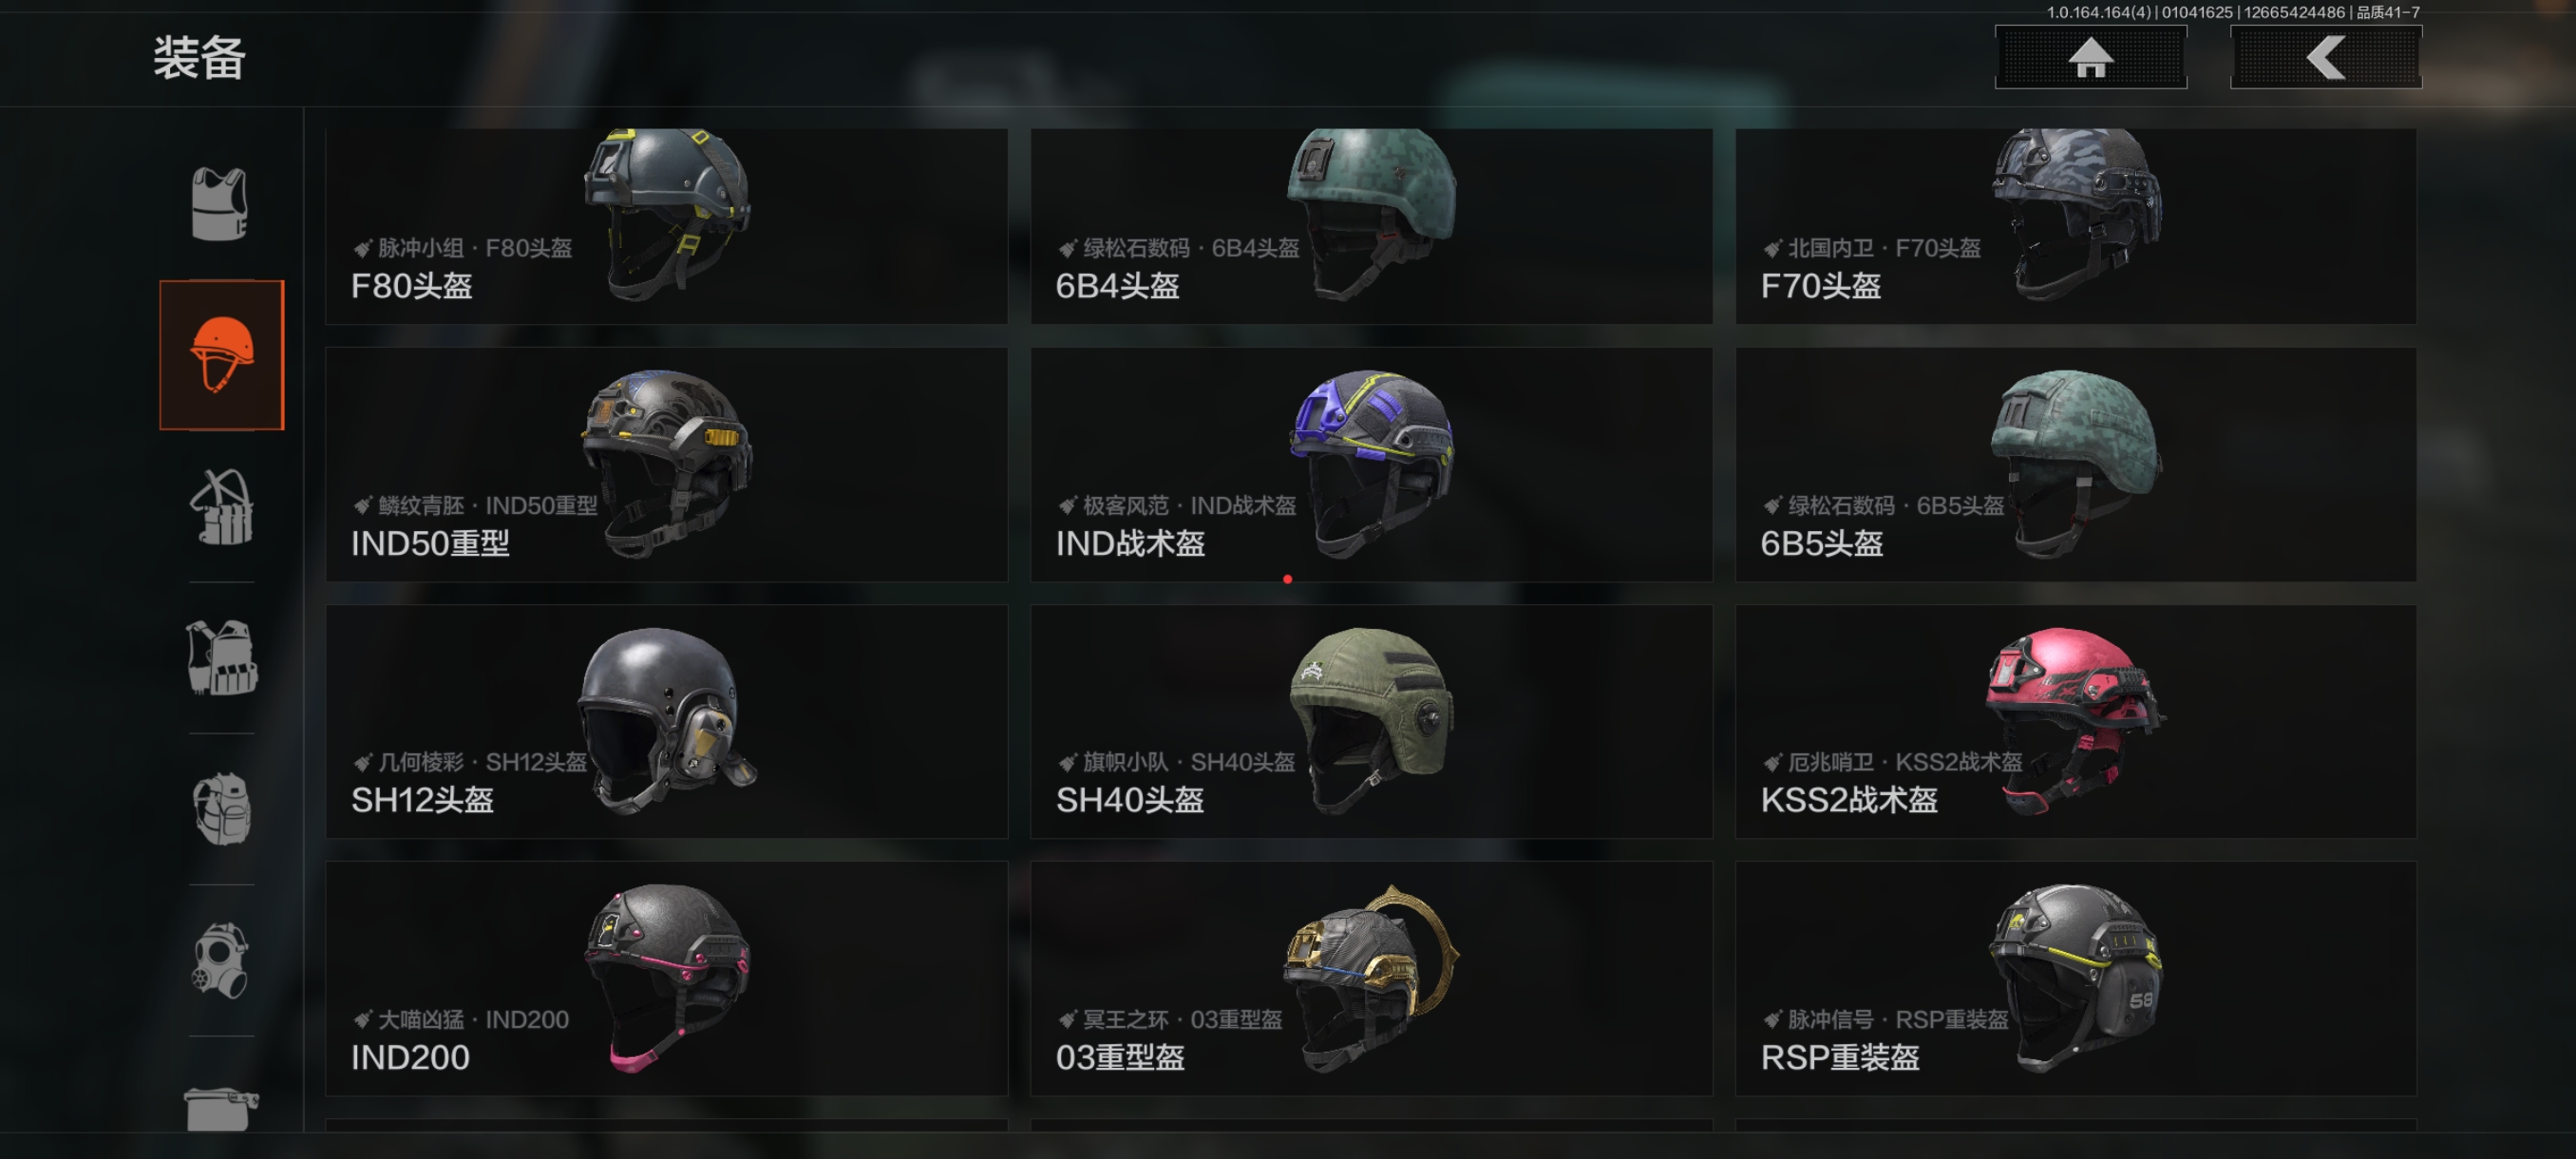Select the IND200 pink-trim helmet
Image resolution: width=2576 pixels, height=1159 pixels.
coord(667,978)
